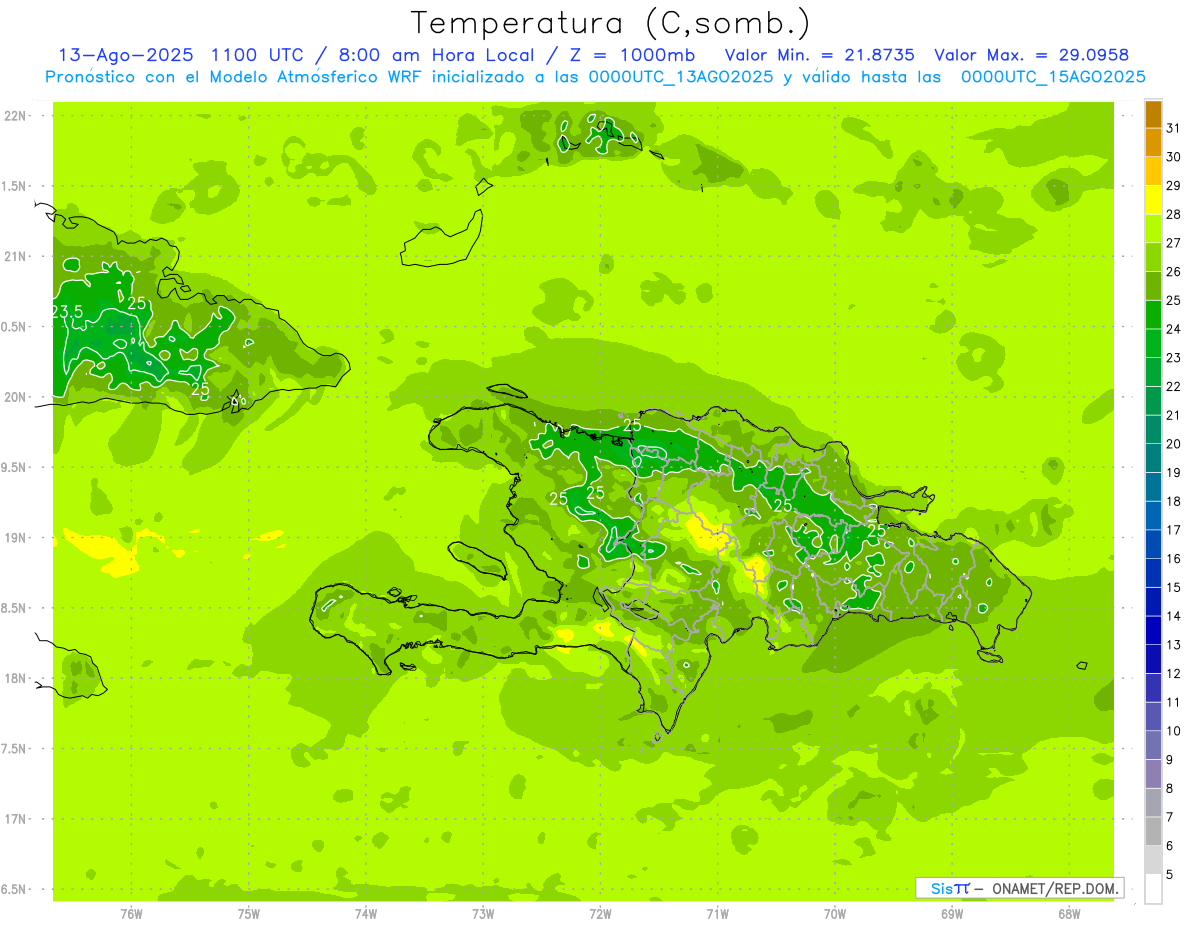Click the '22N' latitude axis label

tap(15, 116)
